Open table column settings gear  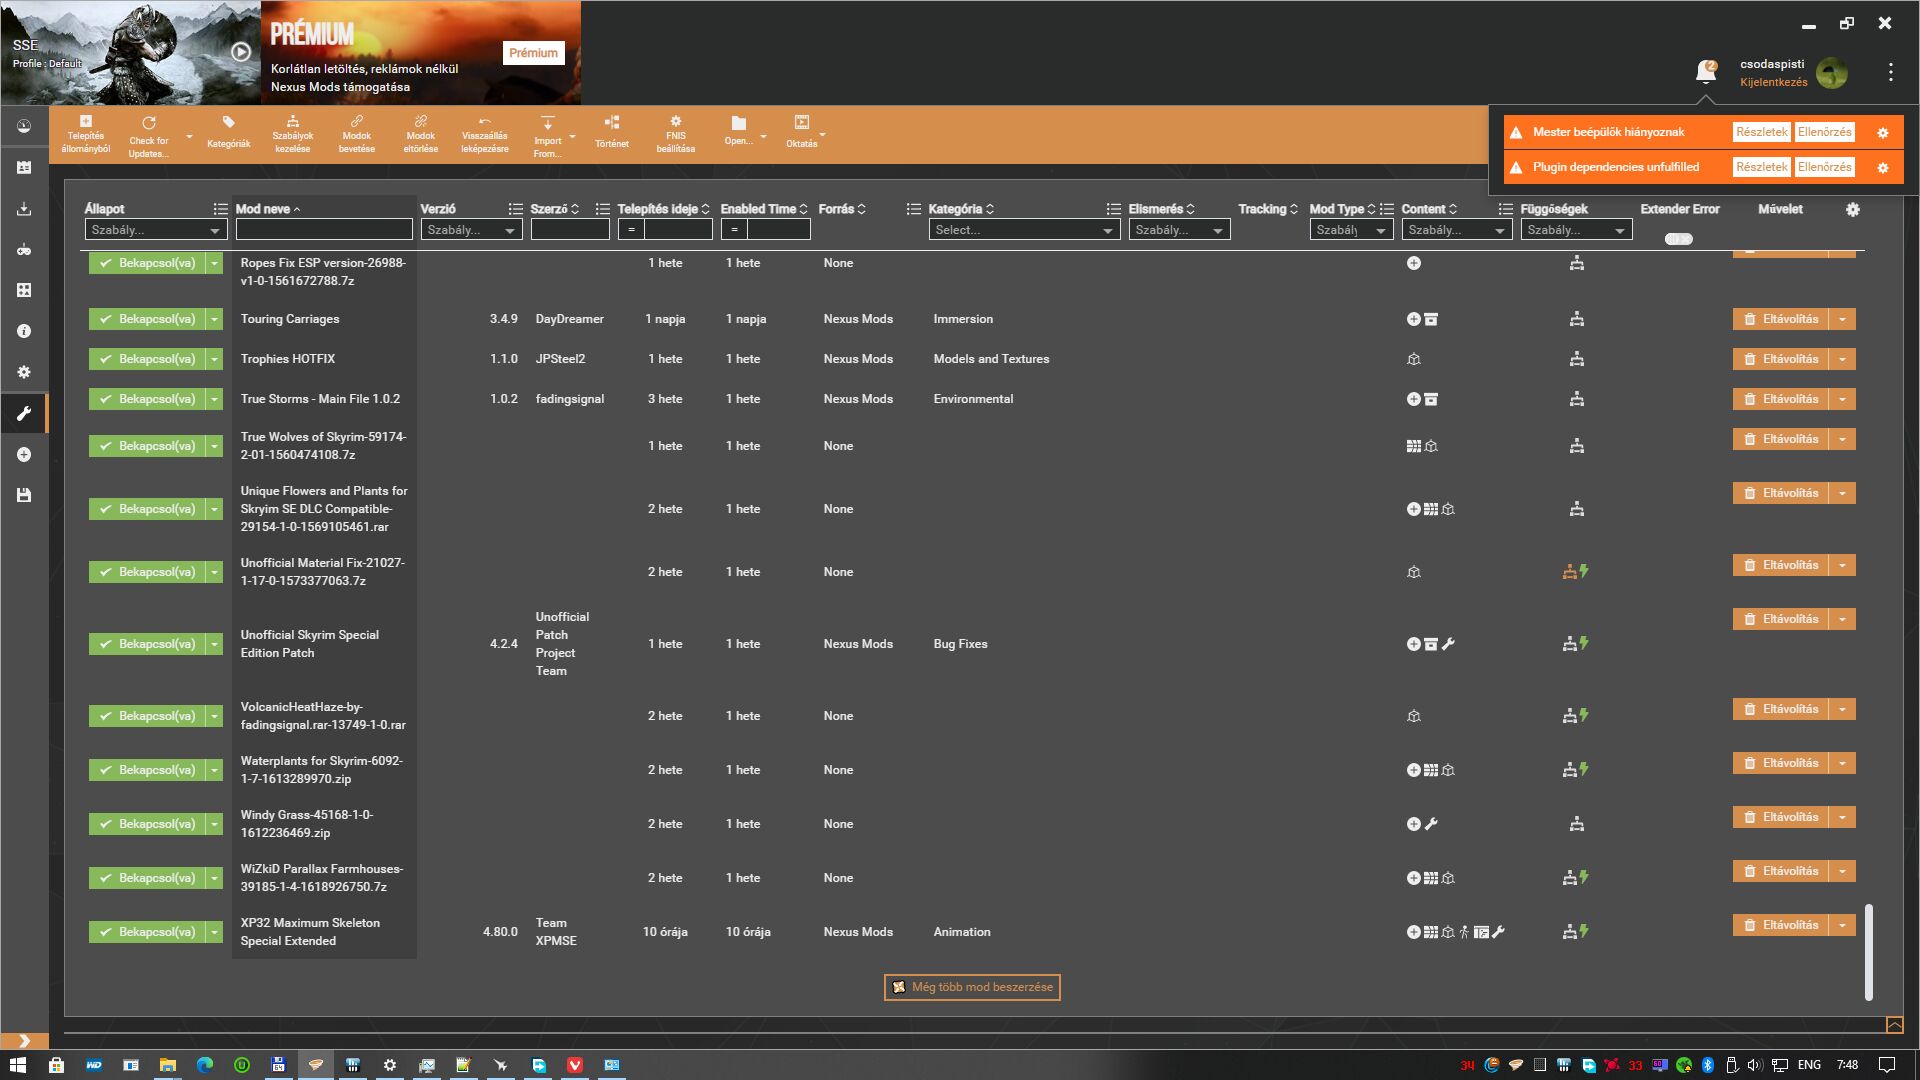[1852, 209]
